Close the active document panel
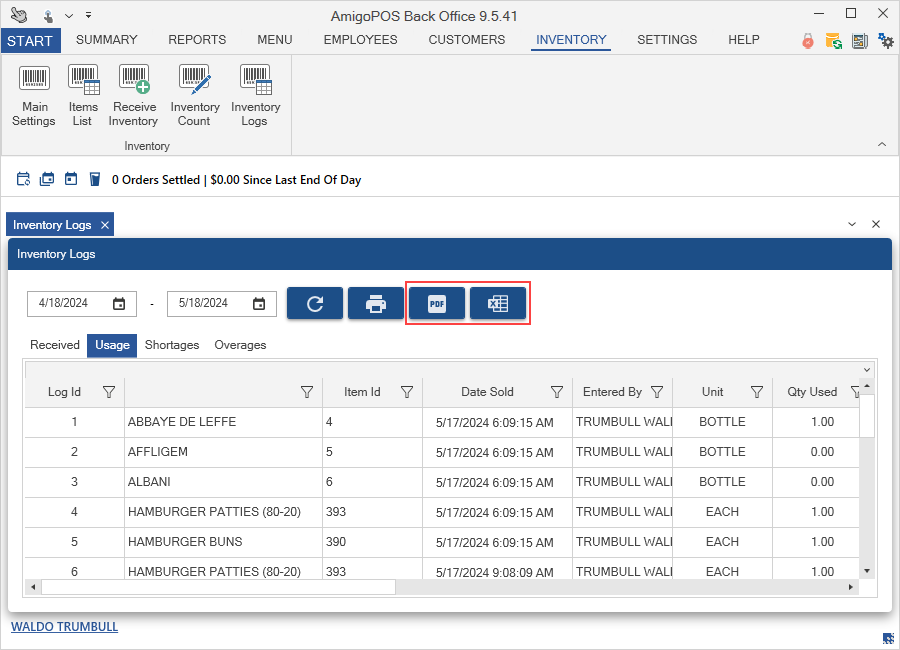Image resolution: width=900 pixels, height=650 pixels. click(876, 225)
